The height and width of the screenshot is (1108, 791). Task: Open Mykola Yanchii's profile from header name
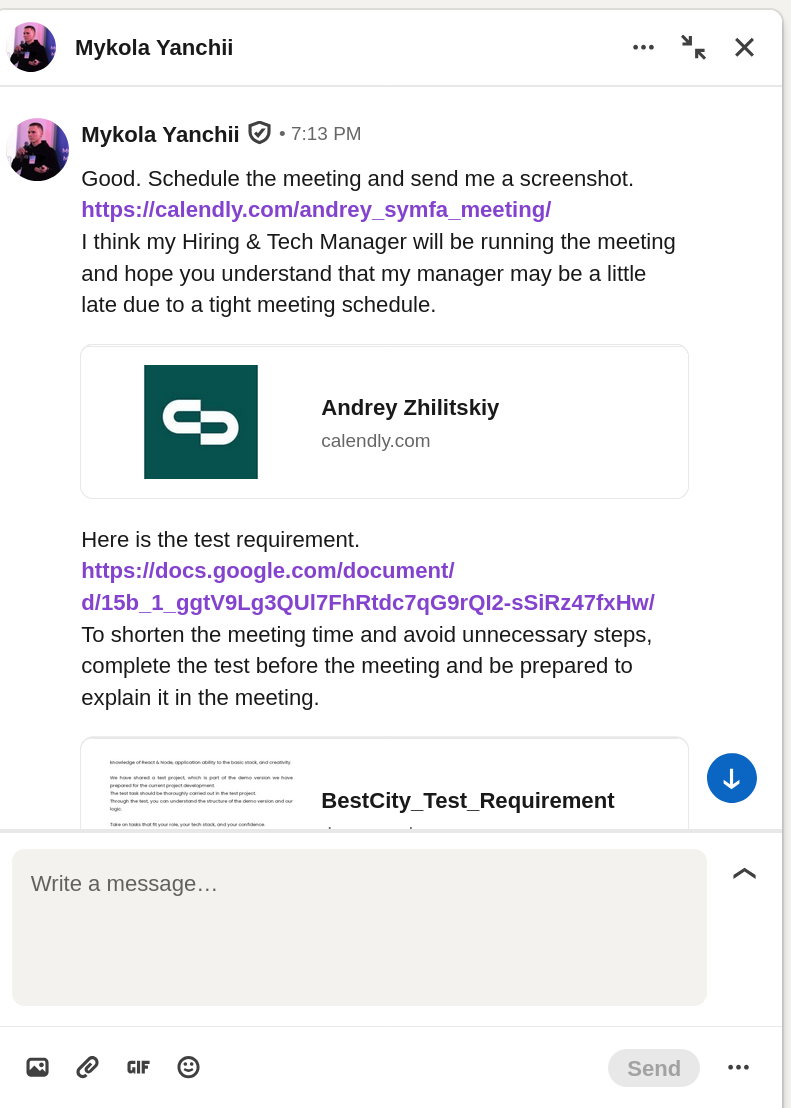pyautogui.click(x=154, y=47)
